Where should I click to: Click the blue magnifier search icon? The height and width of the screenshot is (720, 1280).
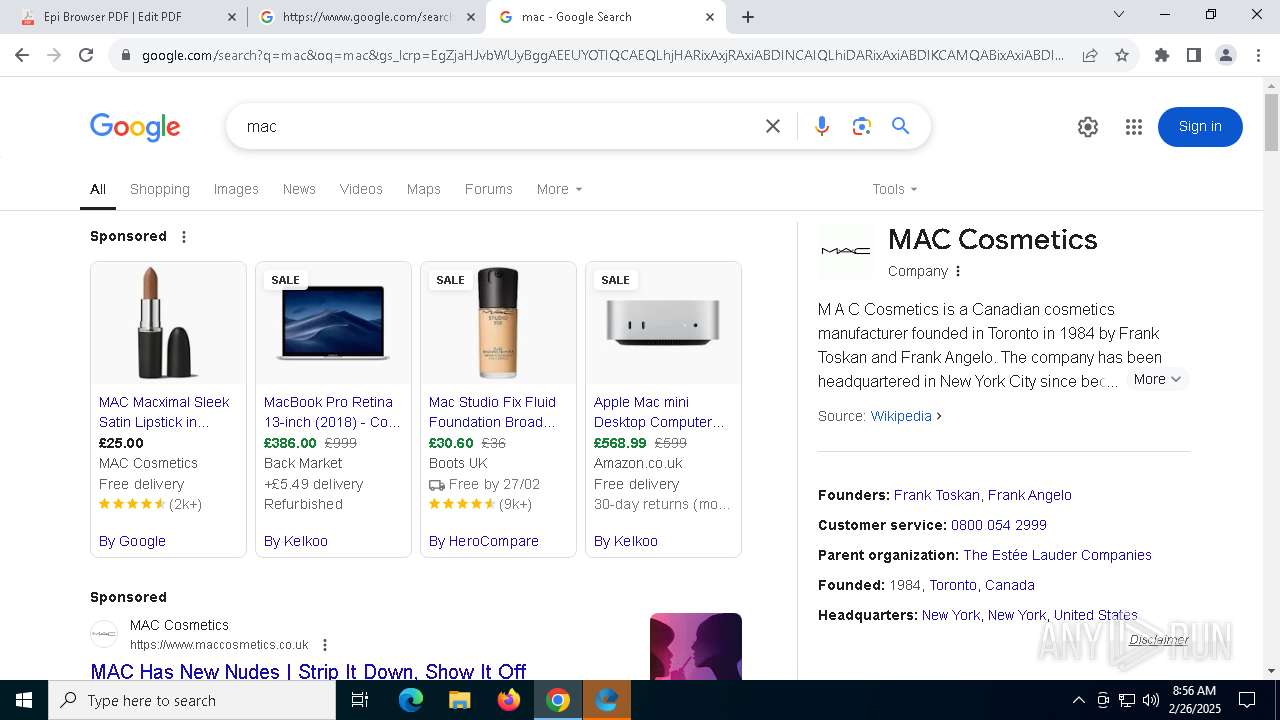(x=901, y=126)
